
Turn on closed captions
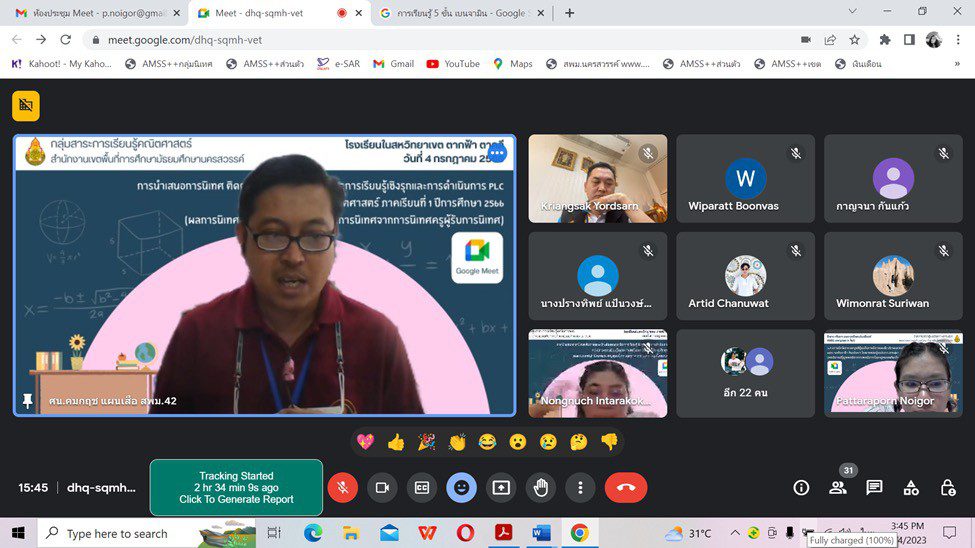click(422, 488)
